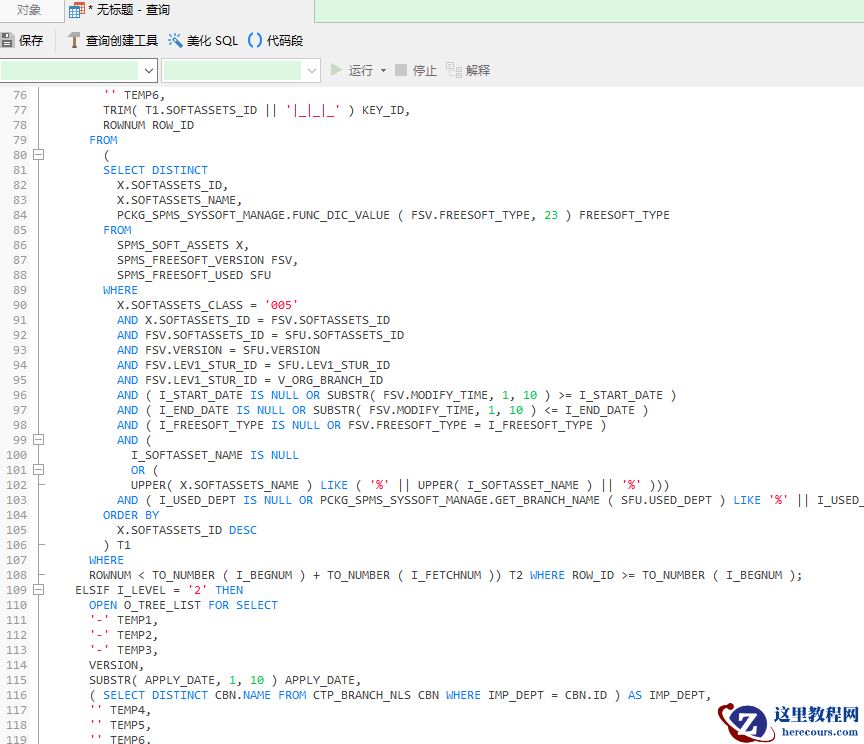
Task: Click line number 115 in the gutter
Action: coord(17,680)
